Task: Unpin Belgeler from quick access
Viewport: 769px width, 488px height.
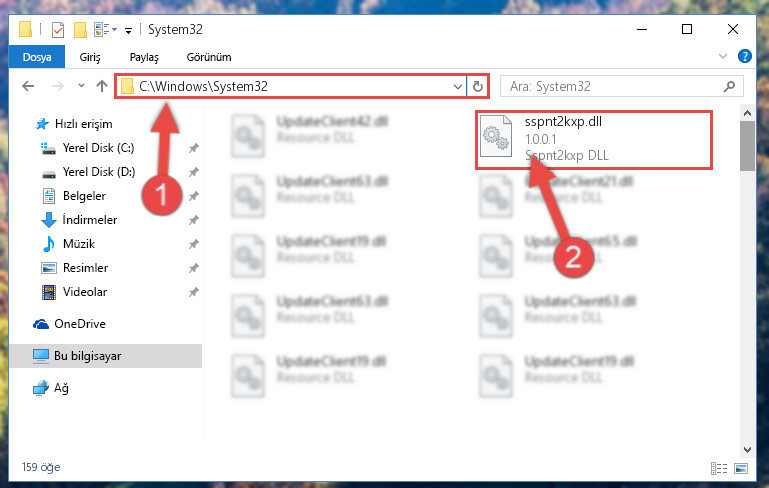Action: pyautogui.click(x=194, y=196)
